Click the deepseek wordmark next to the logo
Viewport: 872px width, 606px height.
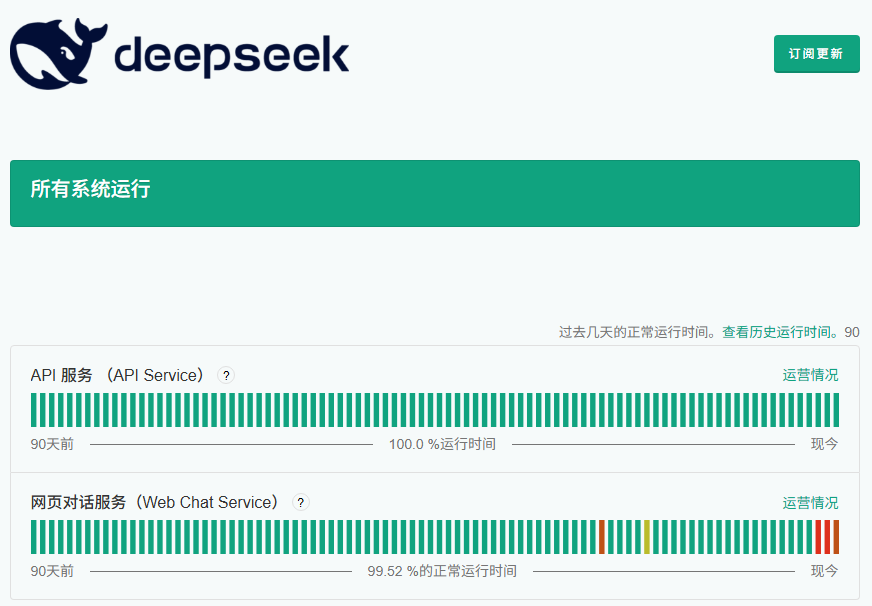[232, 55]
